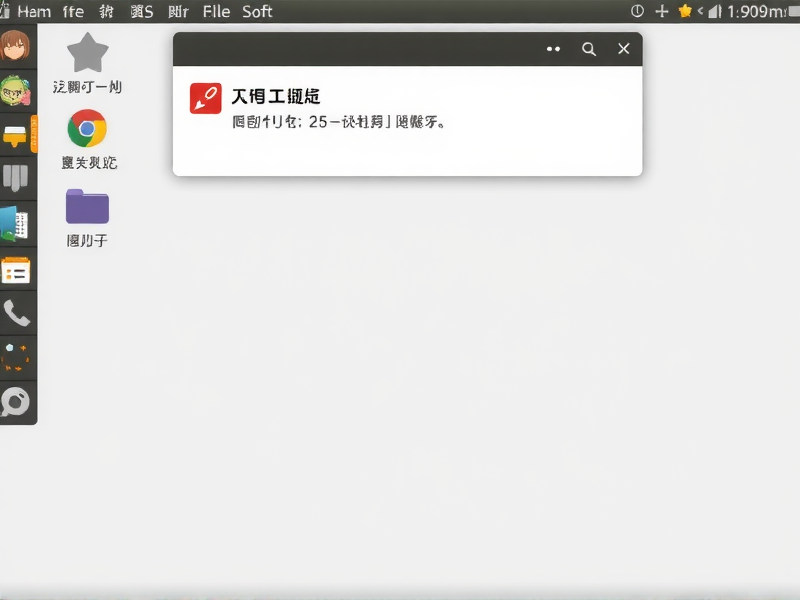Click the bold notification title text

[277, 96]
